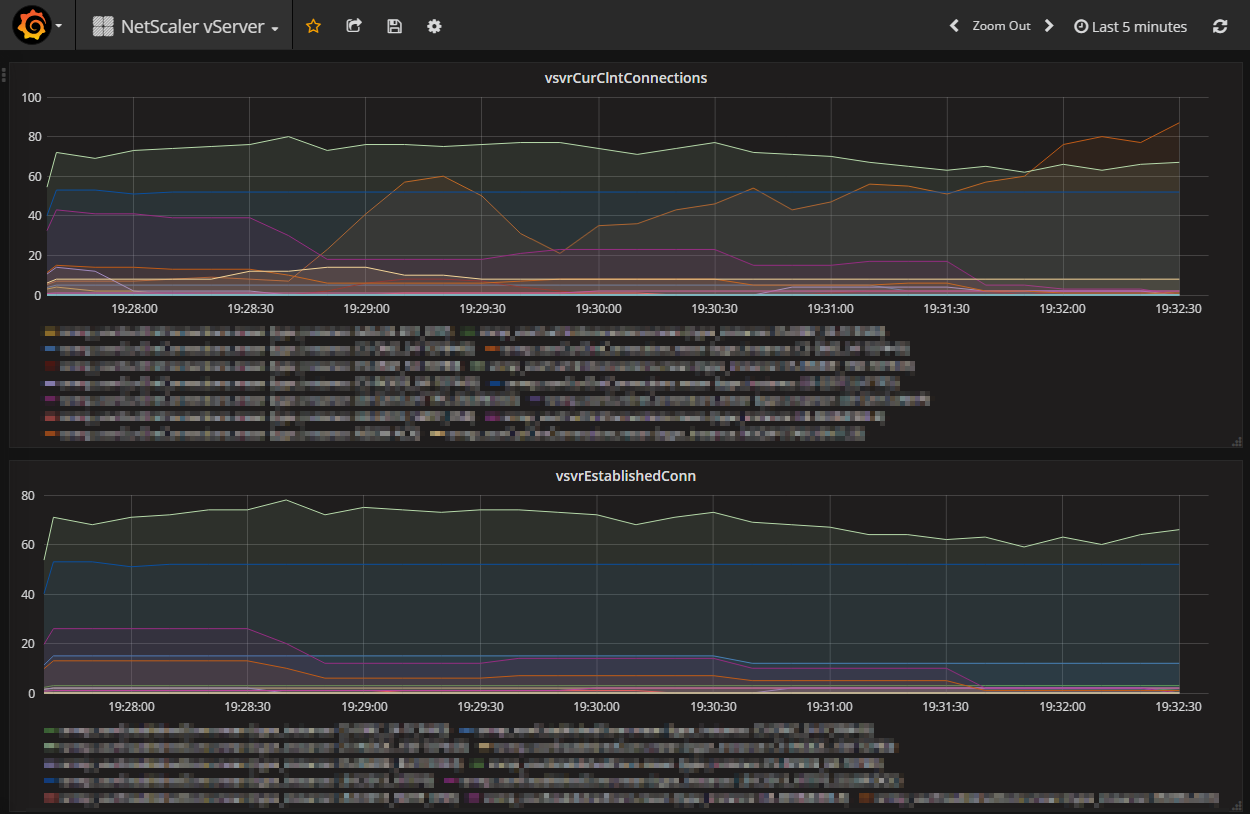Viewport: 1250px width, 814px height.
Task: Open the vsvrEstablishedConn panel title menu
Action: pos(625,476)
